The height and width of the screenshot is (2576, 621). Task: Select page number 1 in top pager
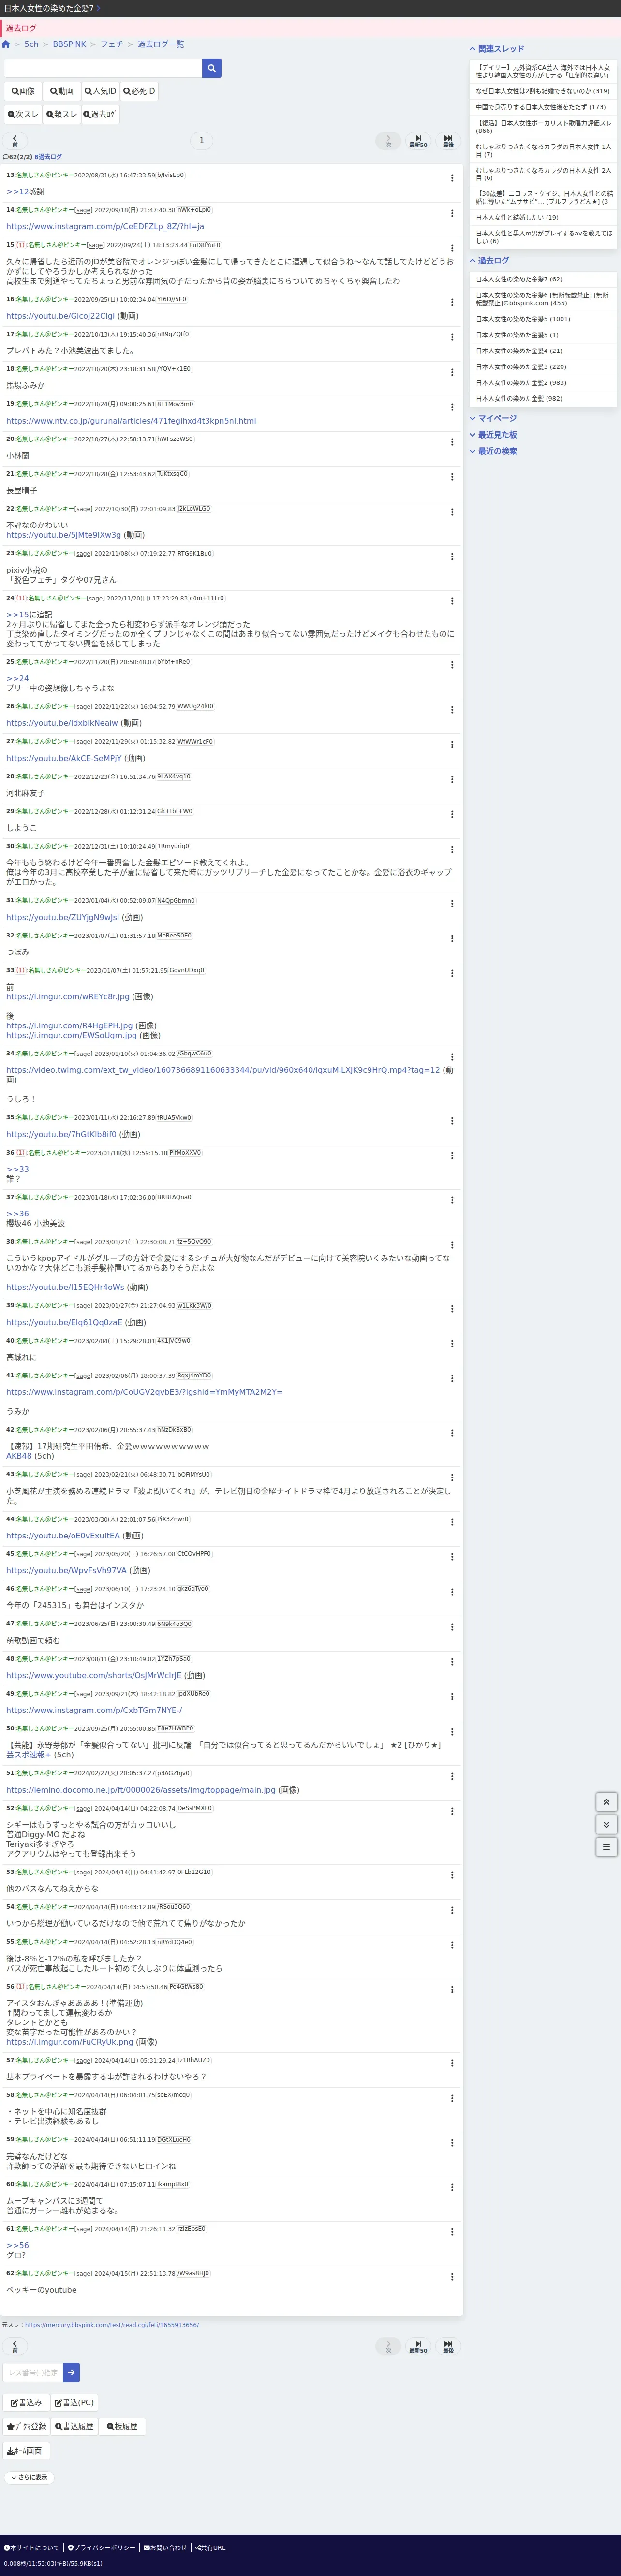click(201, 141)
